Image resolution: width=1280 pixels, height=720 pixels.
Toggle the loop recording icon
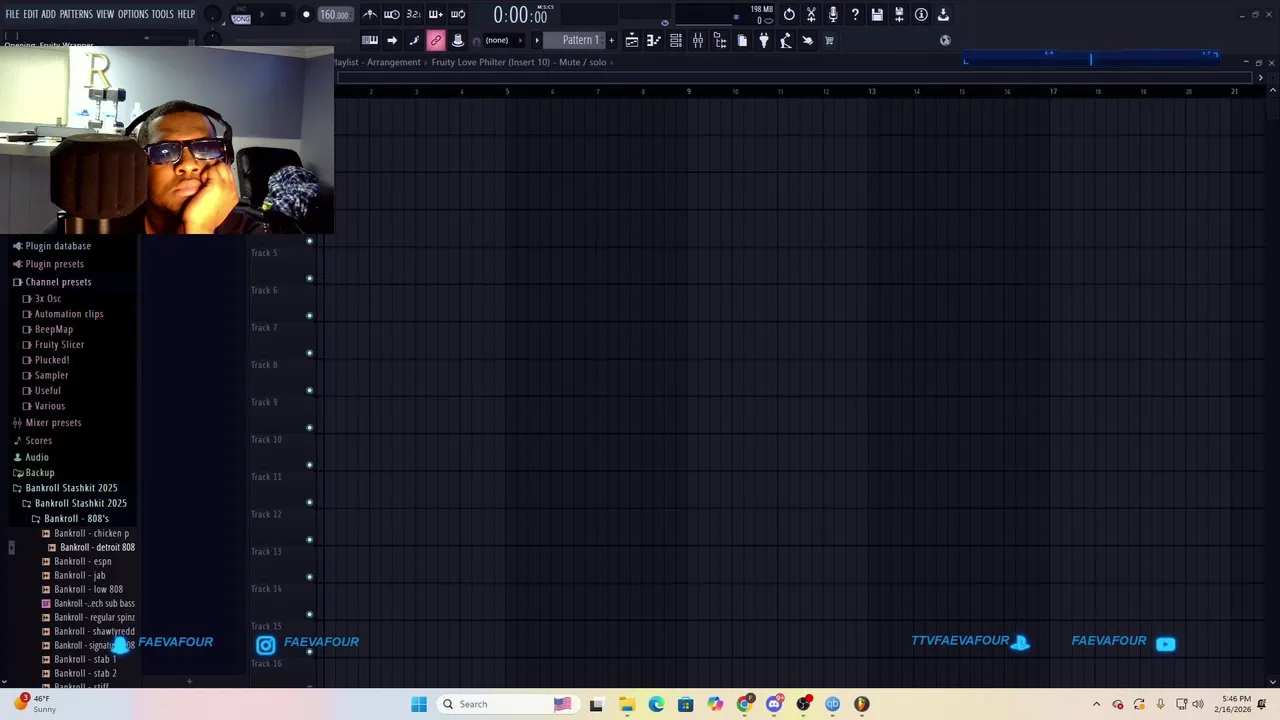[457, 14]
